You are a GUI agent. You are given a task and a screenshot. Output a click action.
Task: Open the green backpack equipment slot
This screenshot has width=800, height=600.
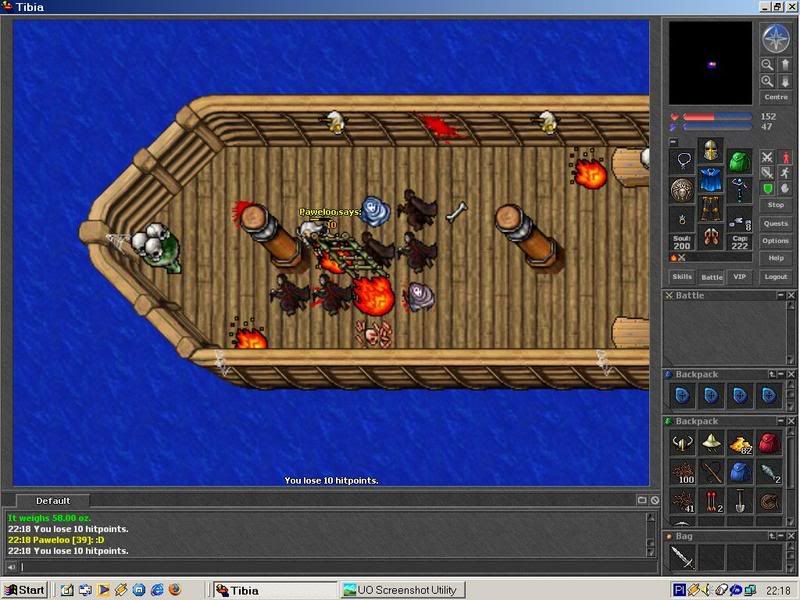click(739, 161)
